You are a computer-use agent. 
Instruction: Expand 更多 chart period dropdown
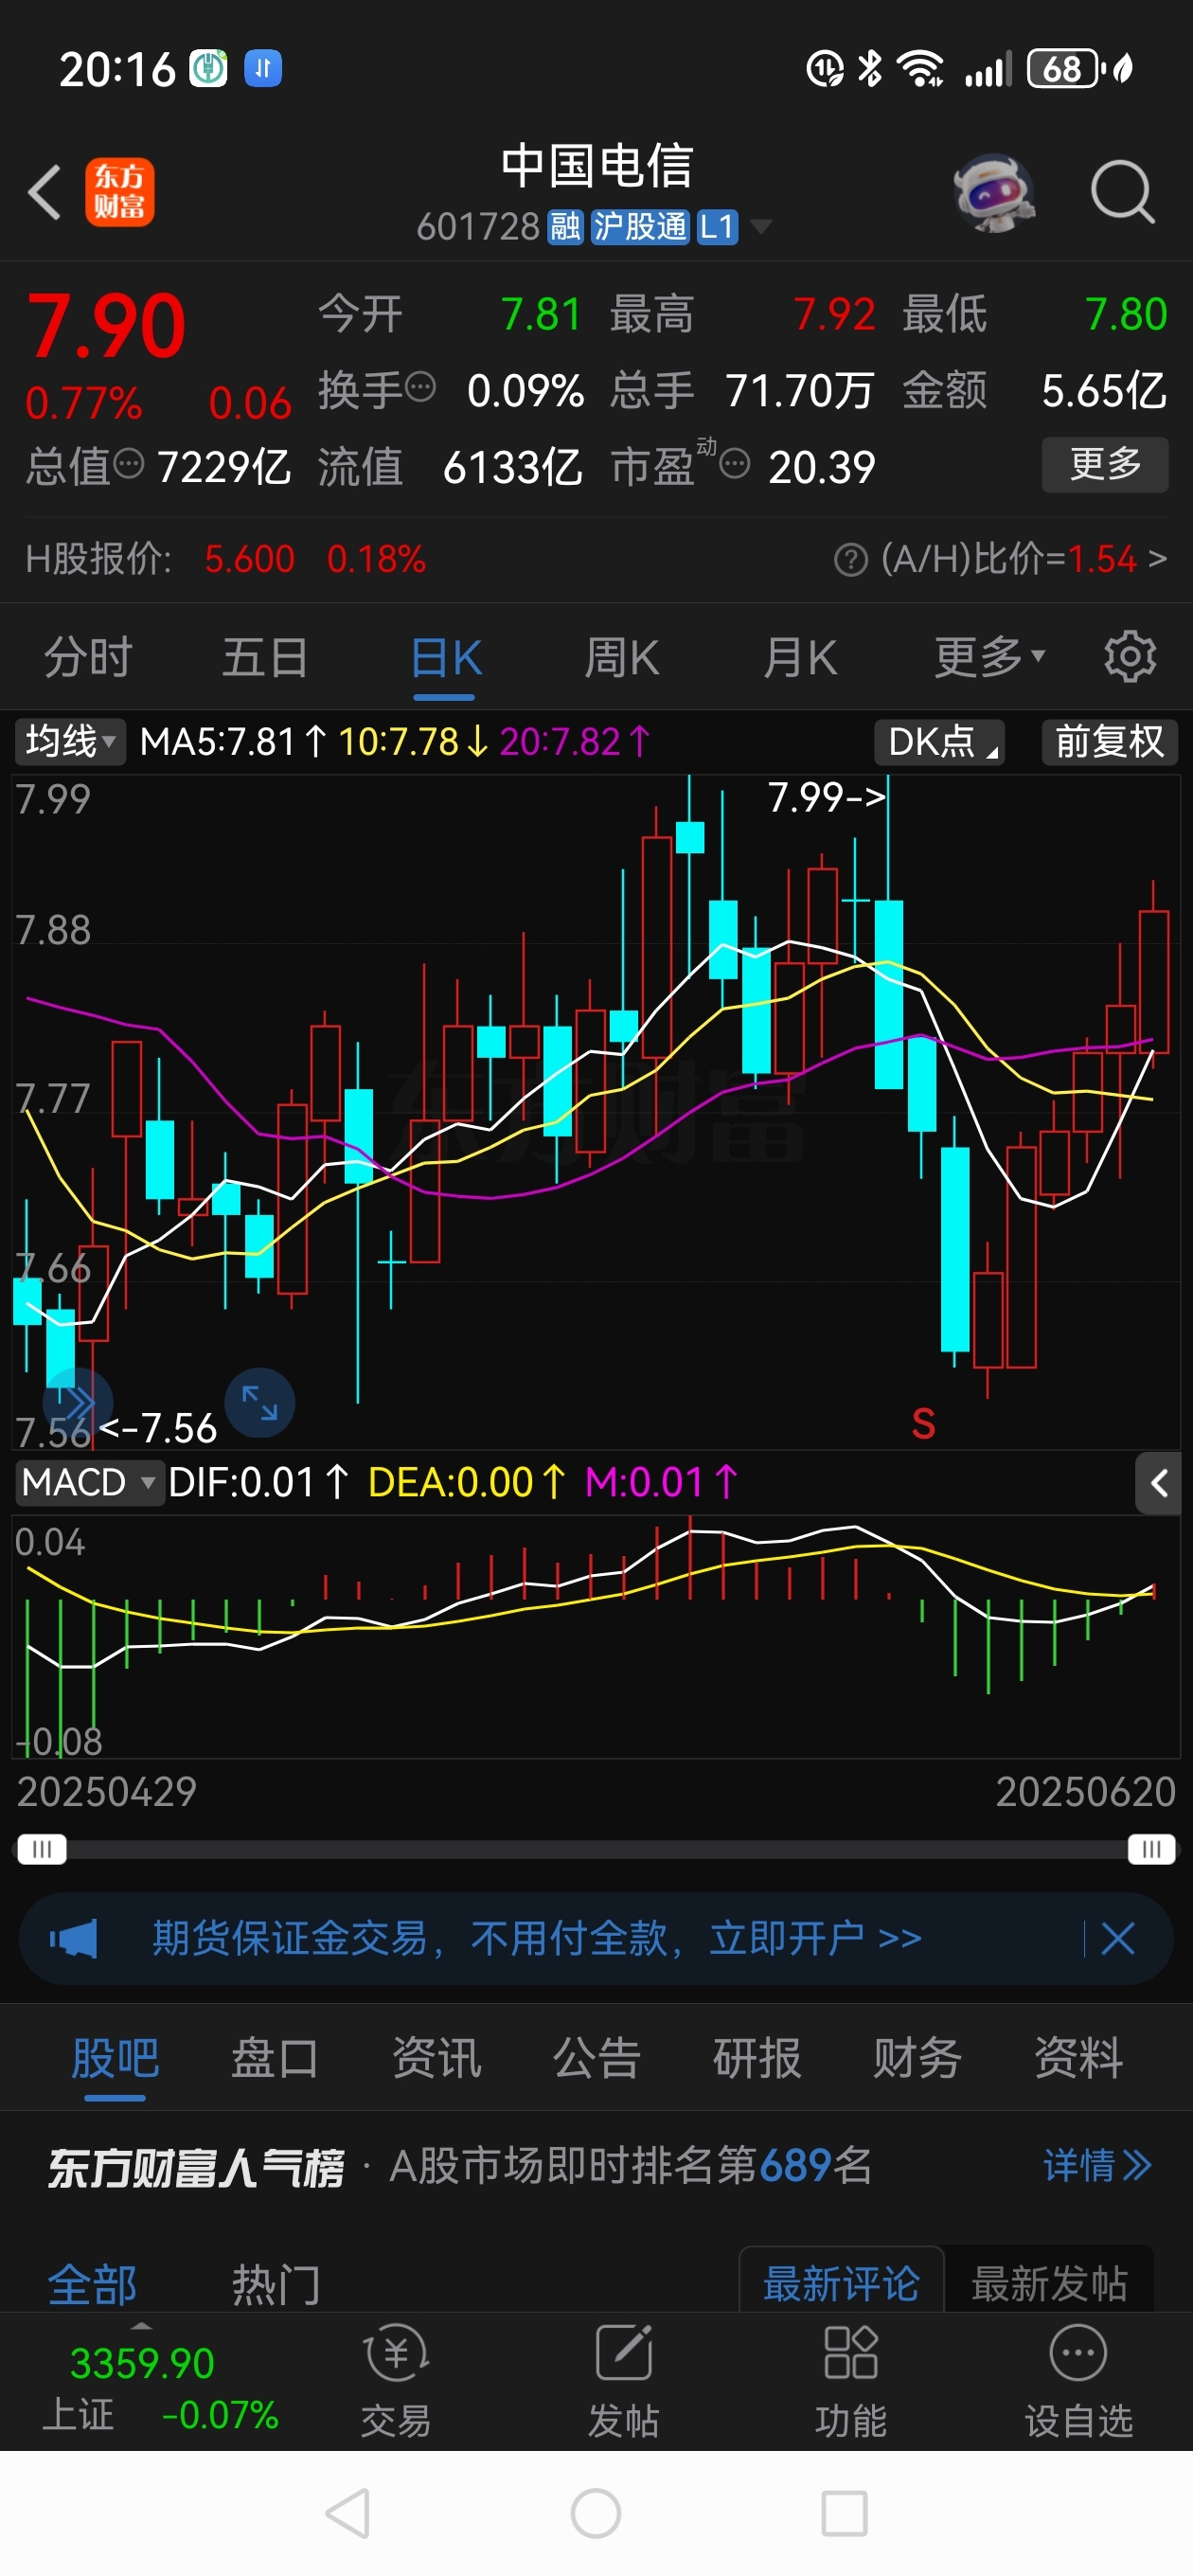(990, 658)
